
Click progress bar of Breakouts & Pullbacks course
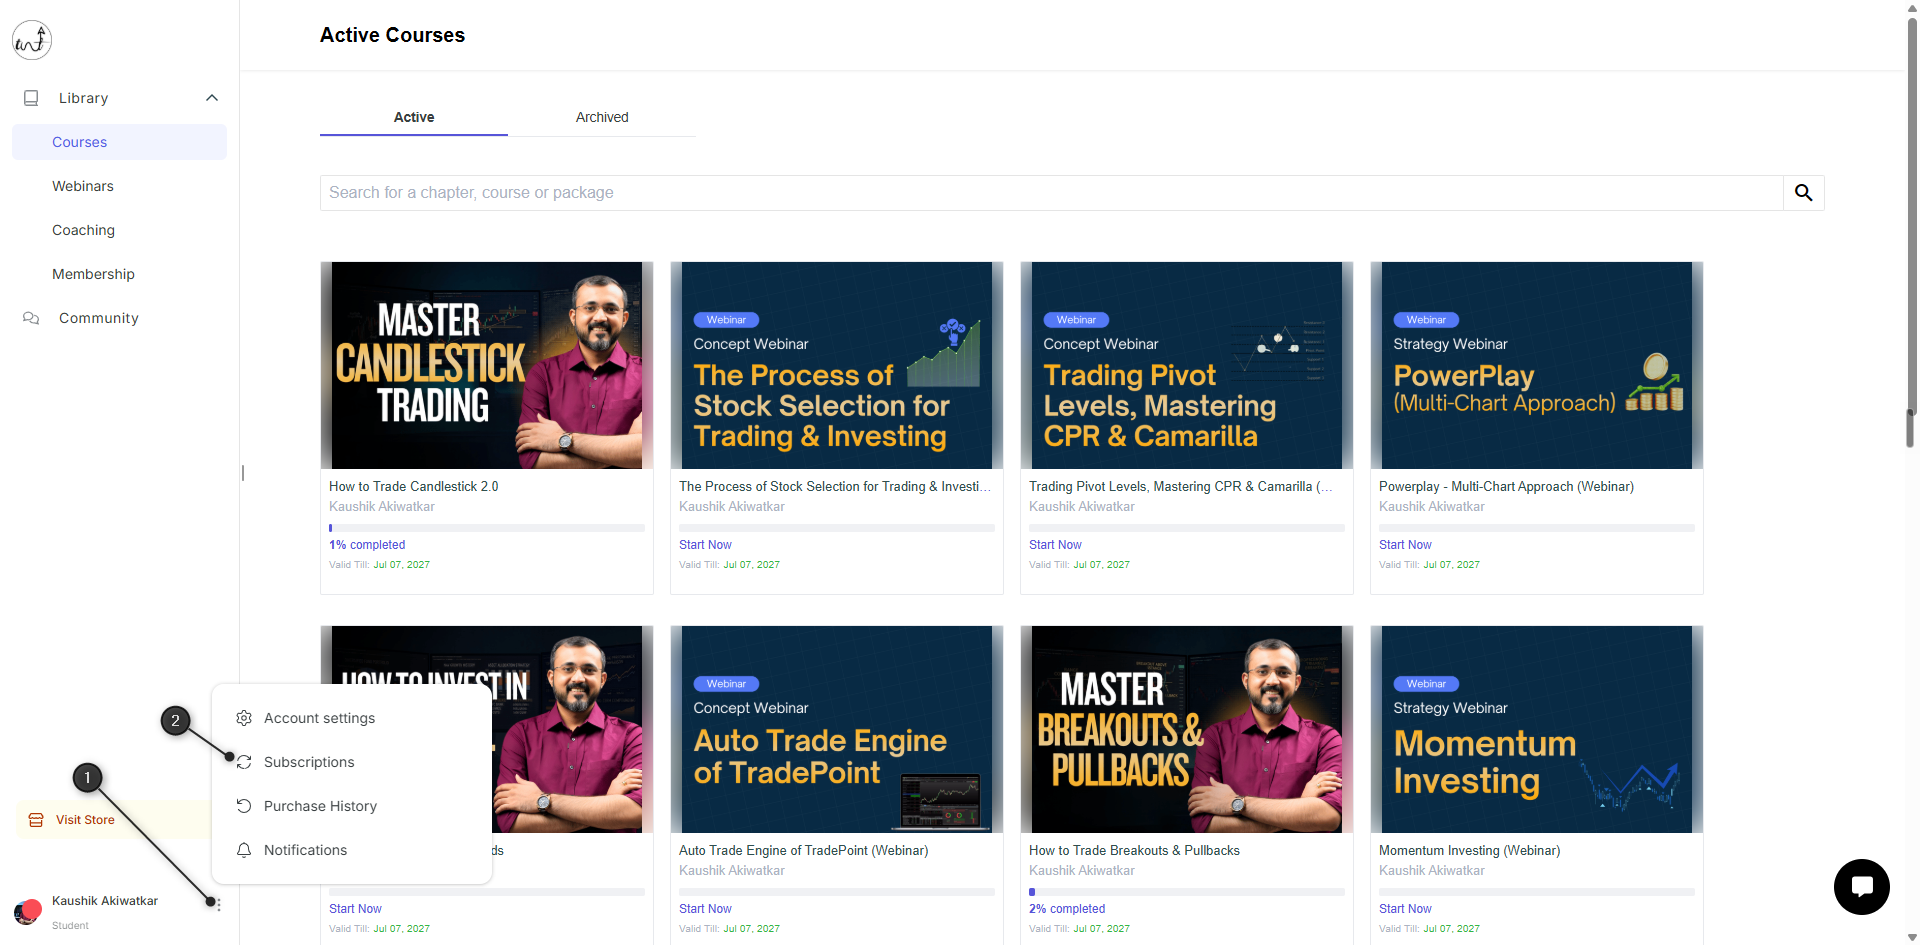coord(1187,892)
